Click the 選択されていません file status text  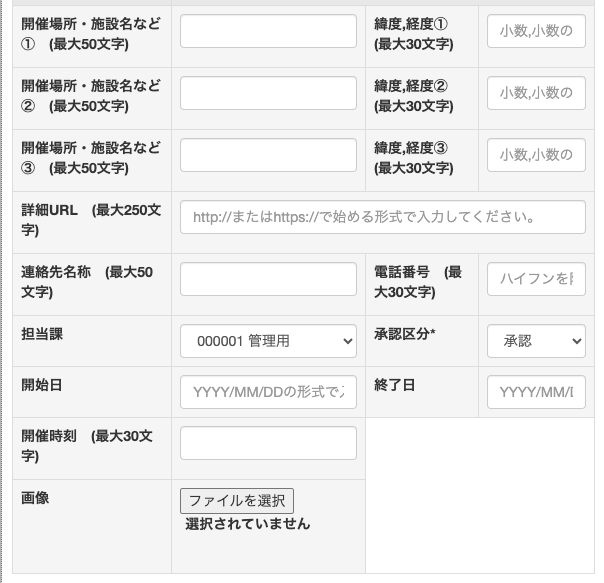(247, 524)
